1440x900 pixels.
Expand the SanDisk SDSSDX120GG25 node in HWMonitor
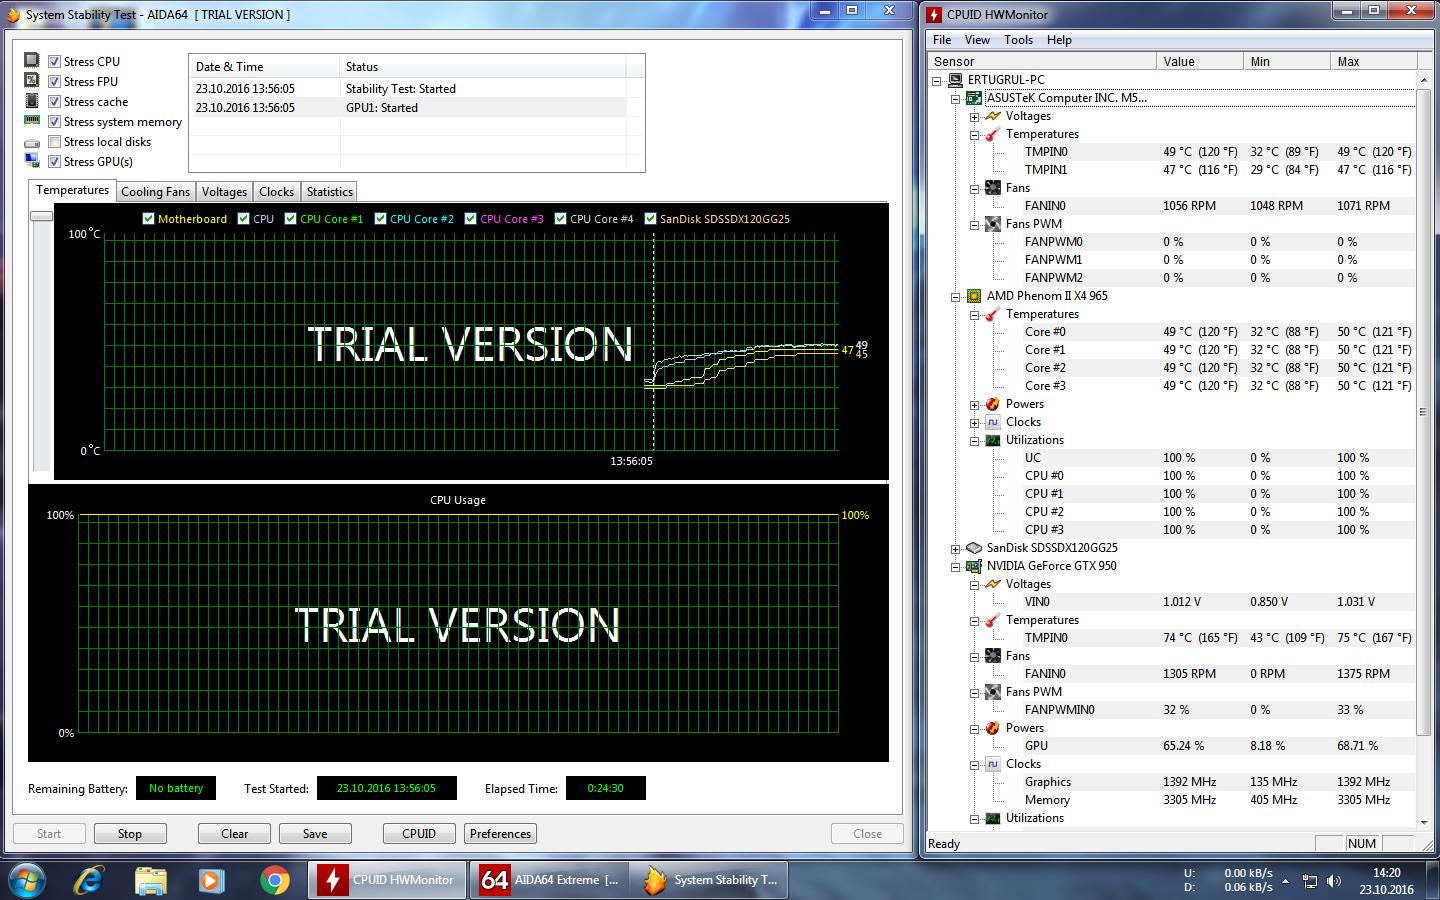956,549
